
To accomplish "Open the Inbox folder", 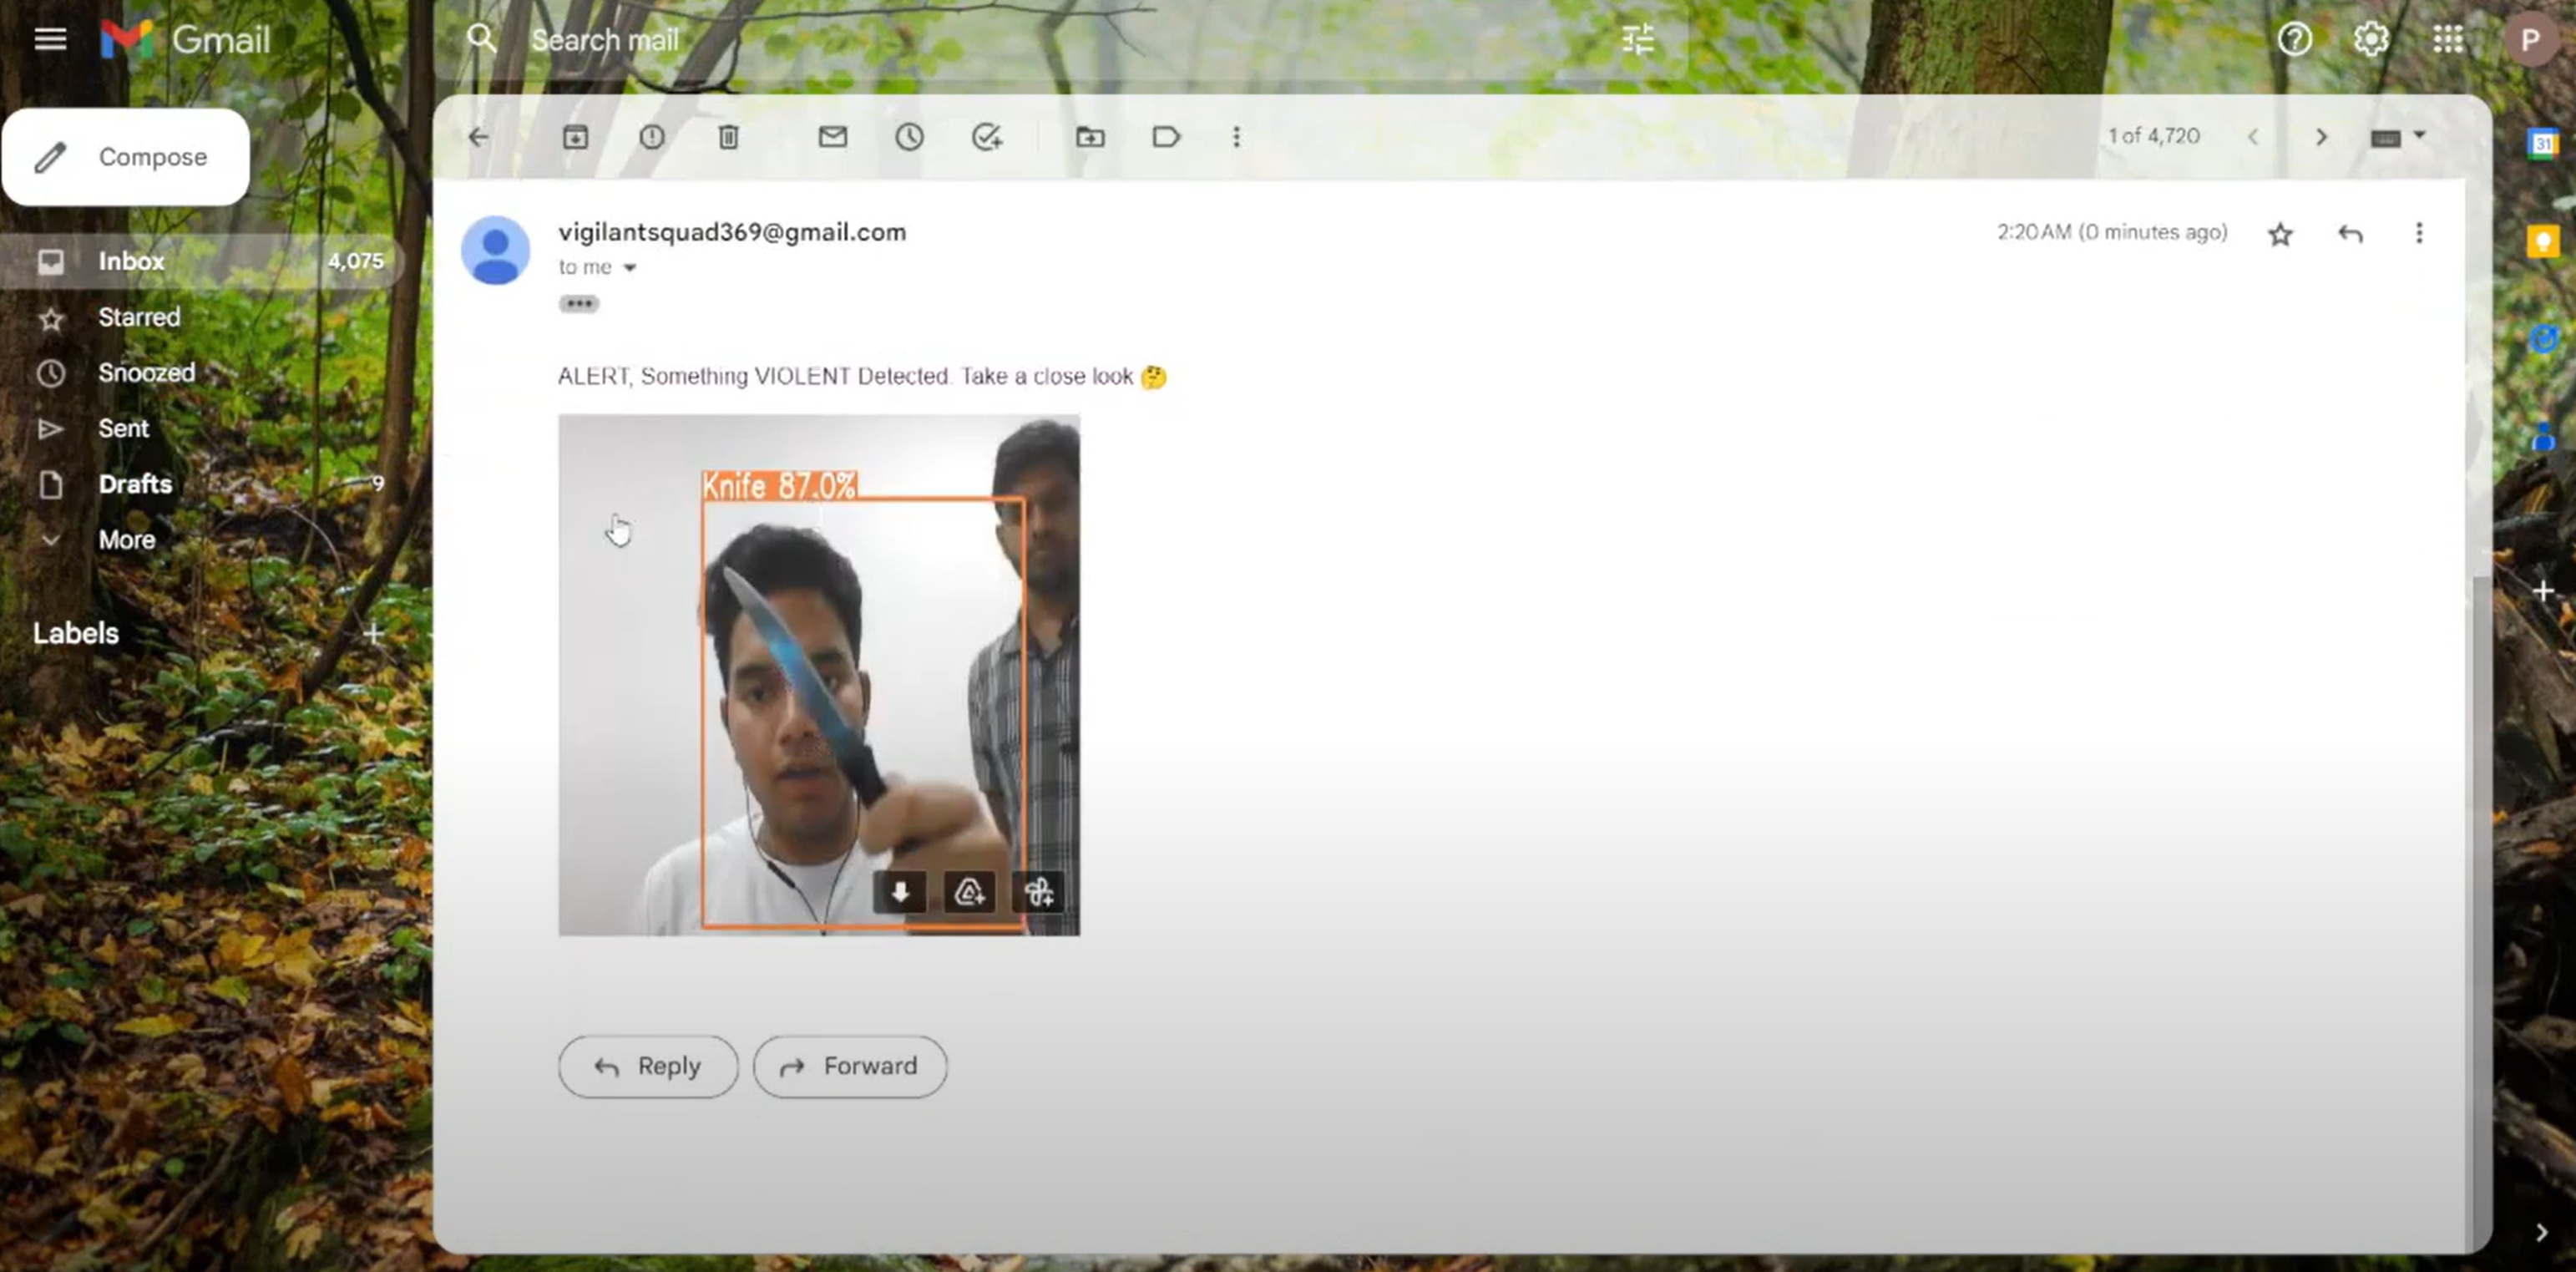I will click(131, 261).
